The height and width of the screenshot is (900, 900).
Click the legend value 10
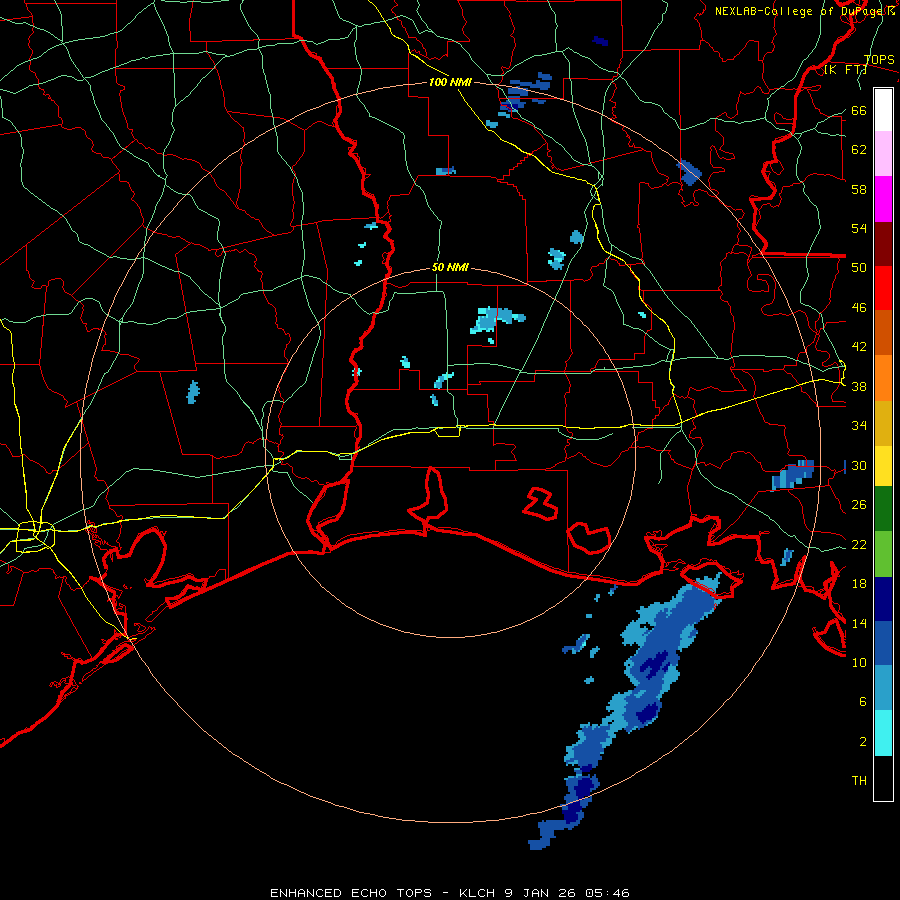pos(859,662)
